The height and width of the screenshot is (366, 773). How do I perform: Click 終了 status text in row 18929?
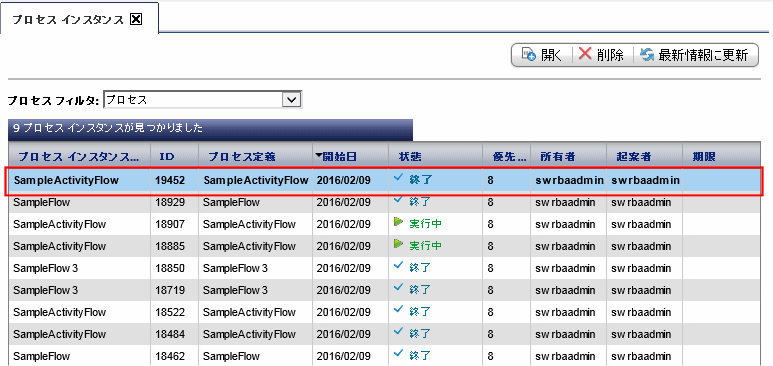pyautogui.click(x=420, y=202)
